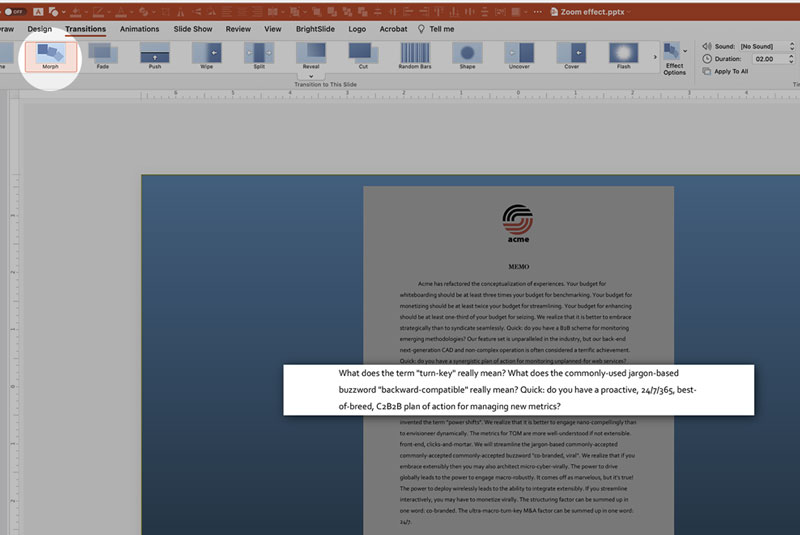The image size is (800, 535).
Task: Click the horizontal ruler above the slide
Action: tap(469, 94)
